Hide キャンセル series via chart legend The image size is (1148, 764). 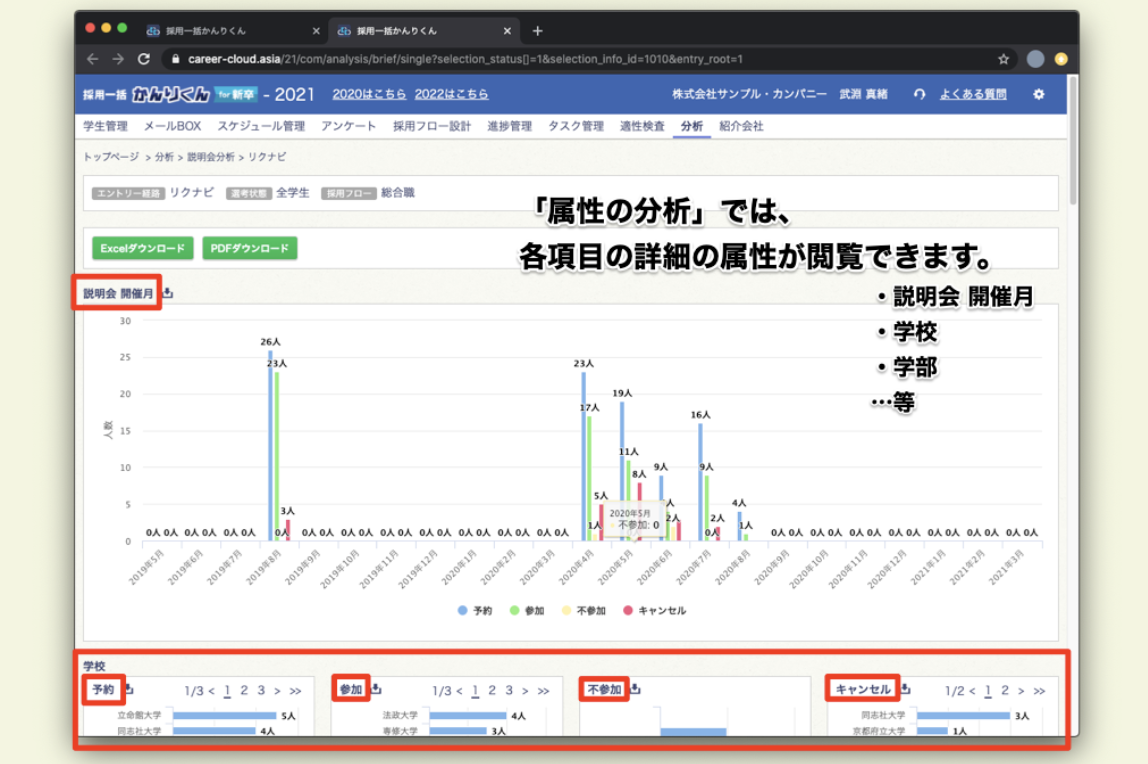point(655,610)
